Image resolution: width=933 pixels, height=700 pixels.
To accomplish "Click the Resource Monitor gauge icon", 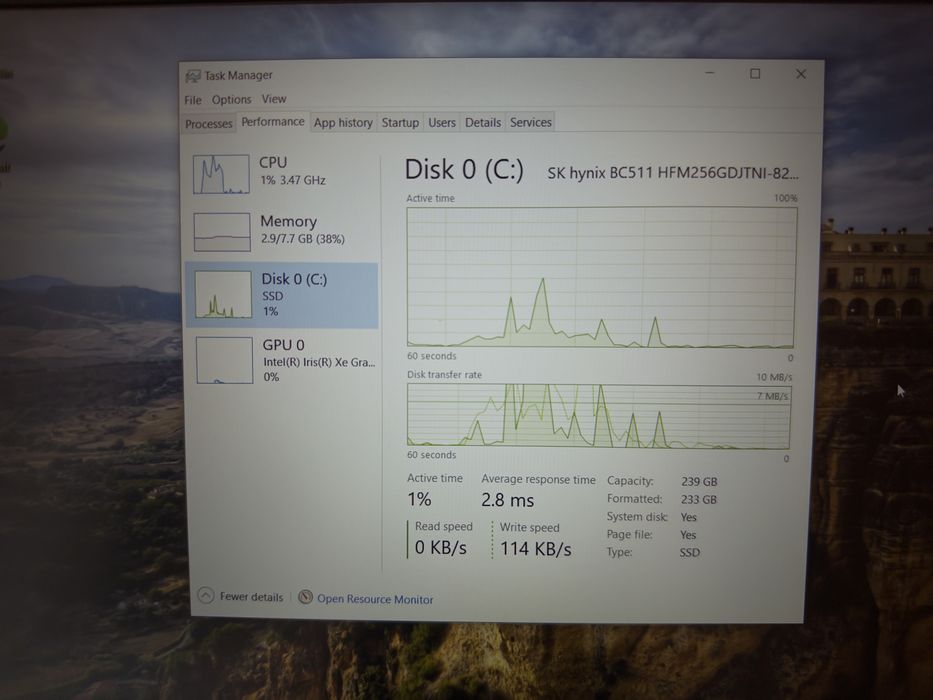I will 305,597.
